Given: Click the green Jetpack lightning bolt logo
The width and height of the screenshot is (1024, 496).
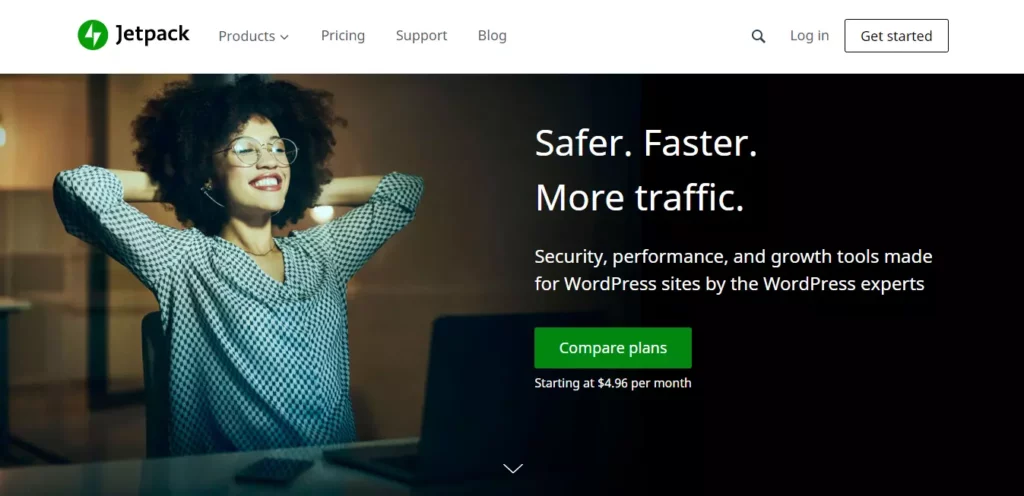Looking at the screenshot, I should pos(93,35).
